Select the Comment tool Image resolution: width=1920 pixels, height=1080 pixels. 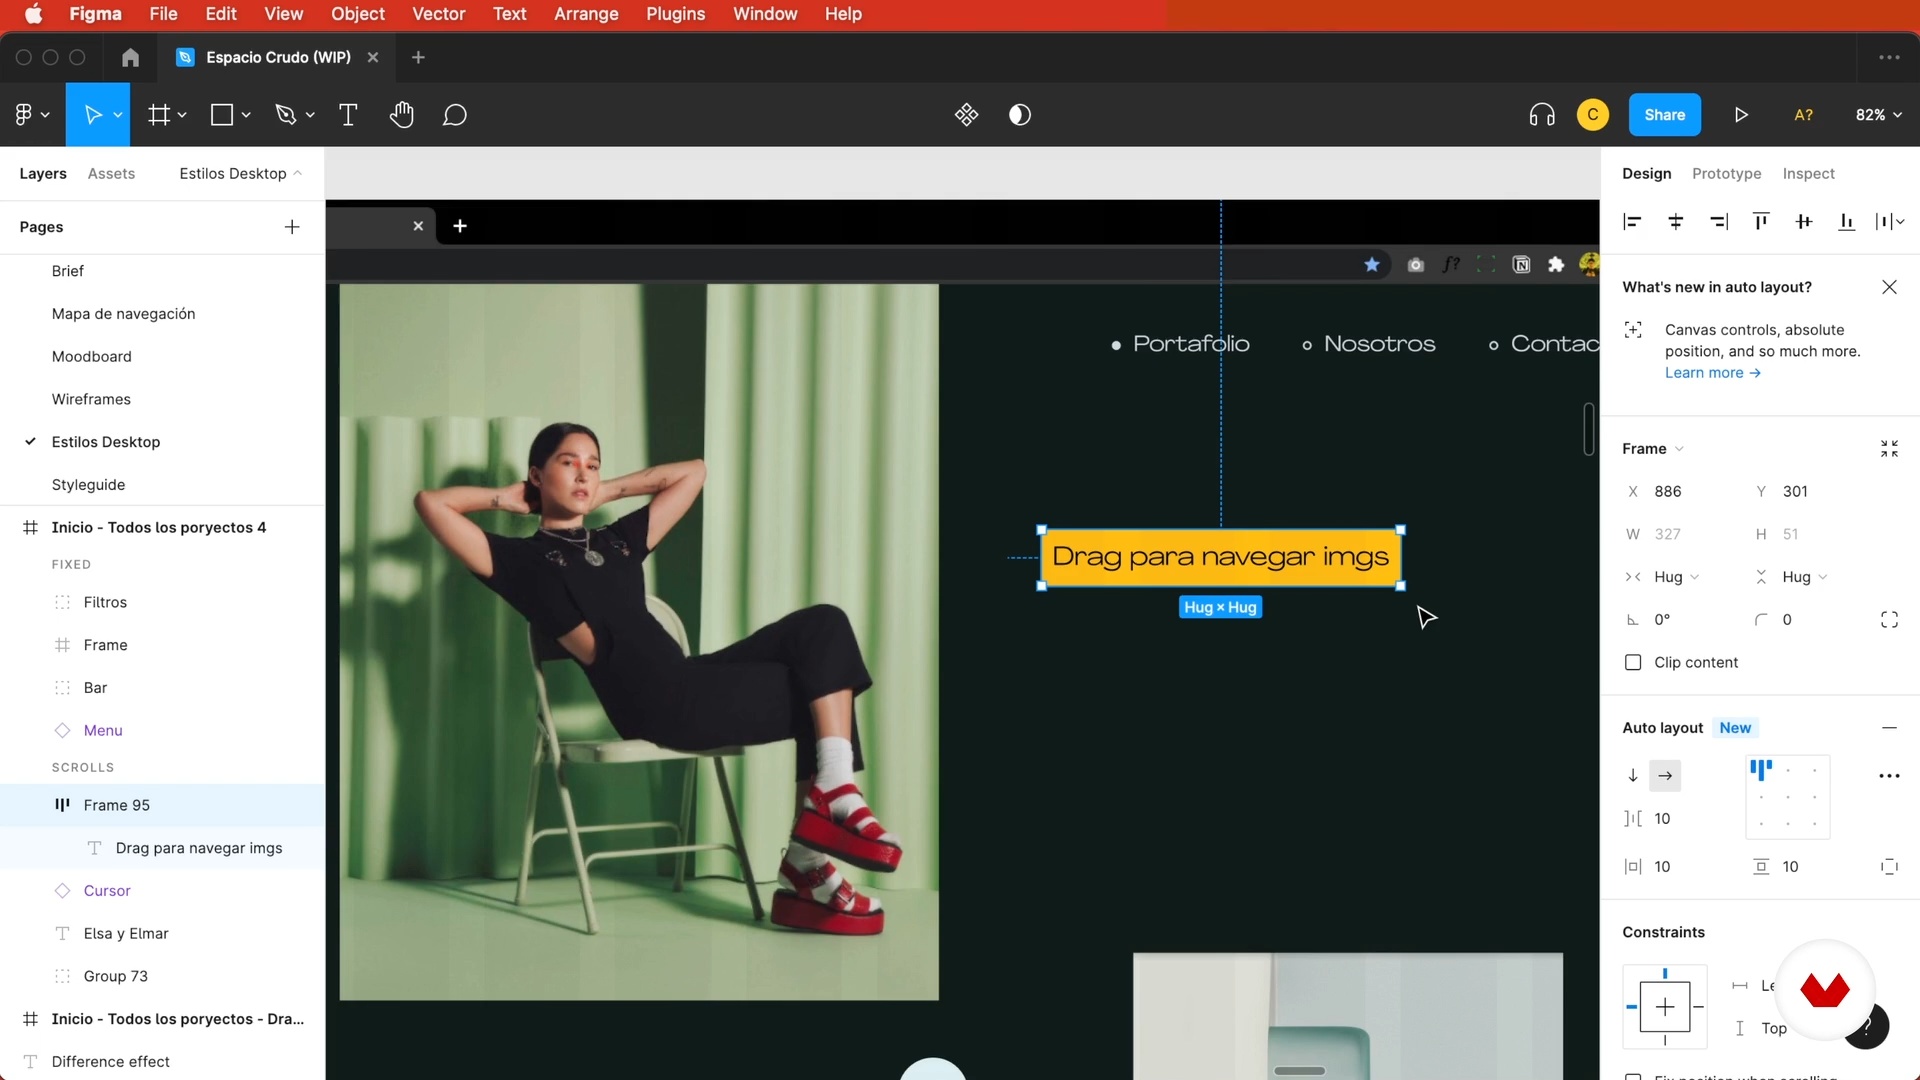point(455,115)
